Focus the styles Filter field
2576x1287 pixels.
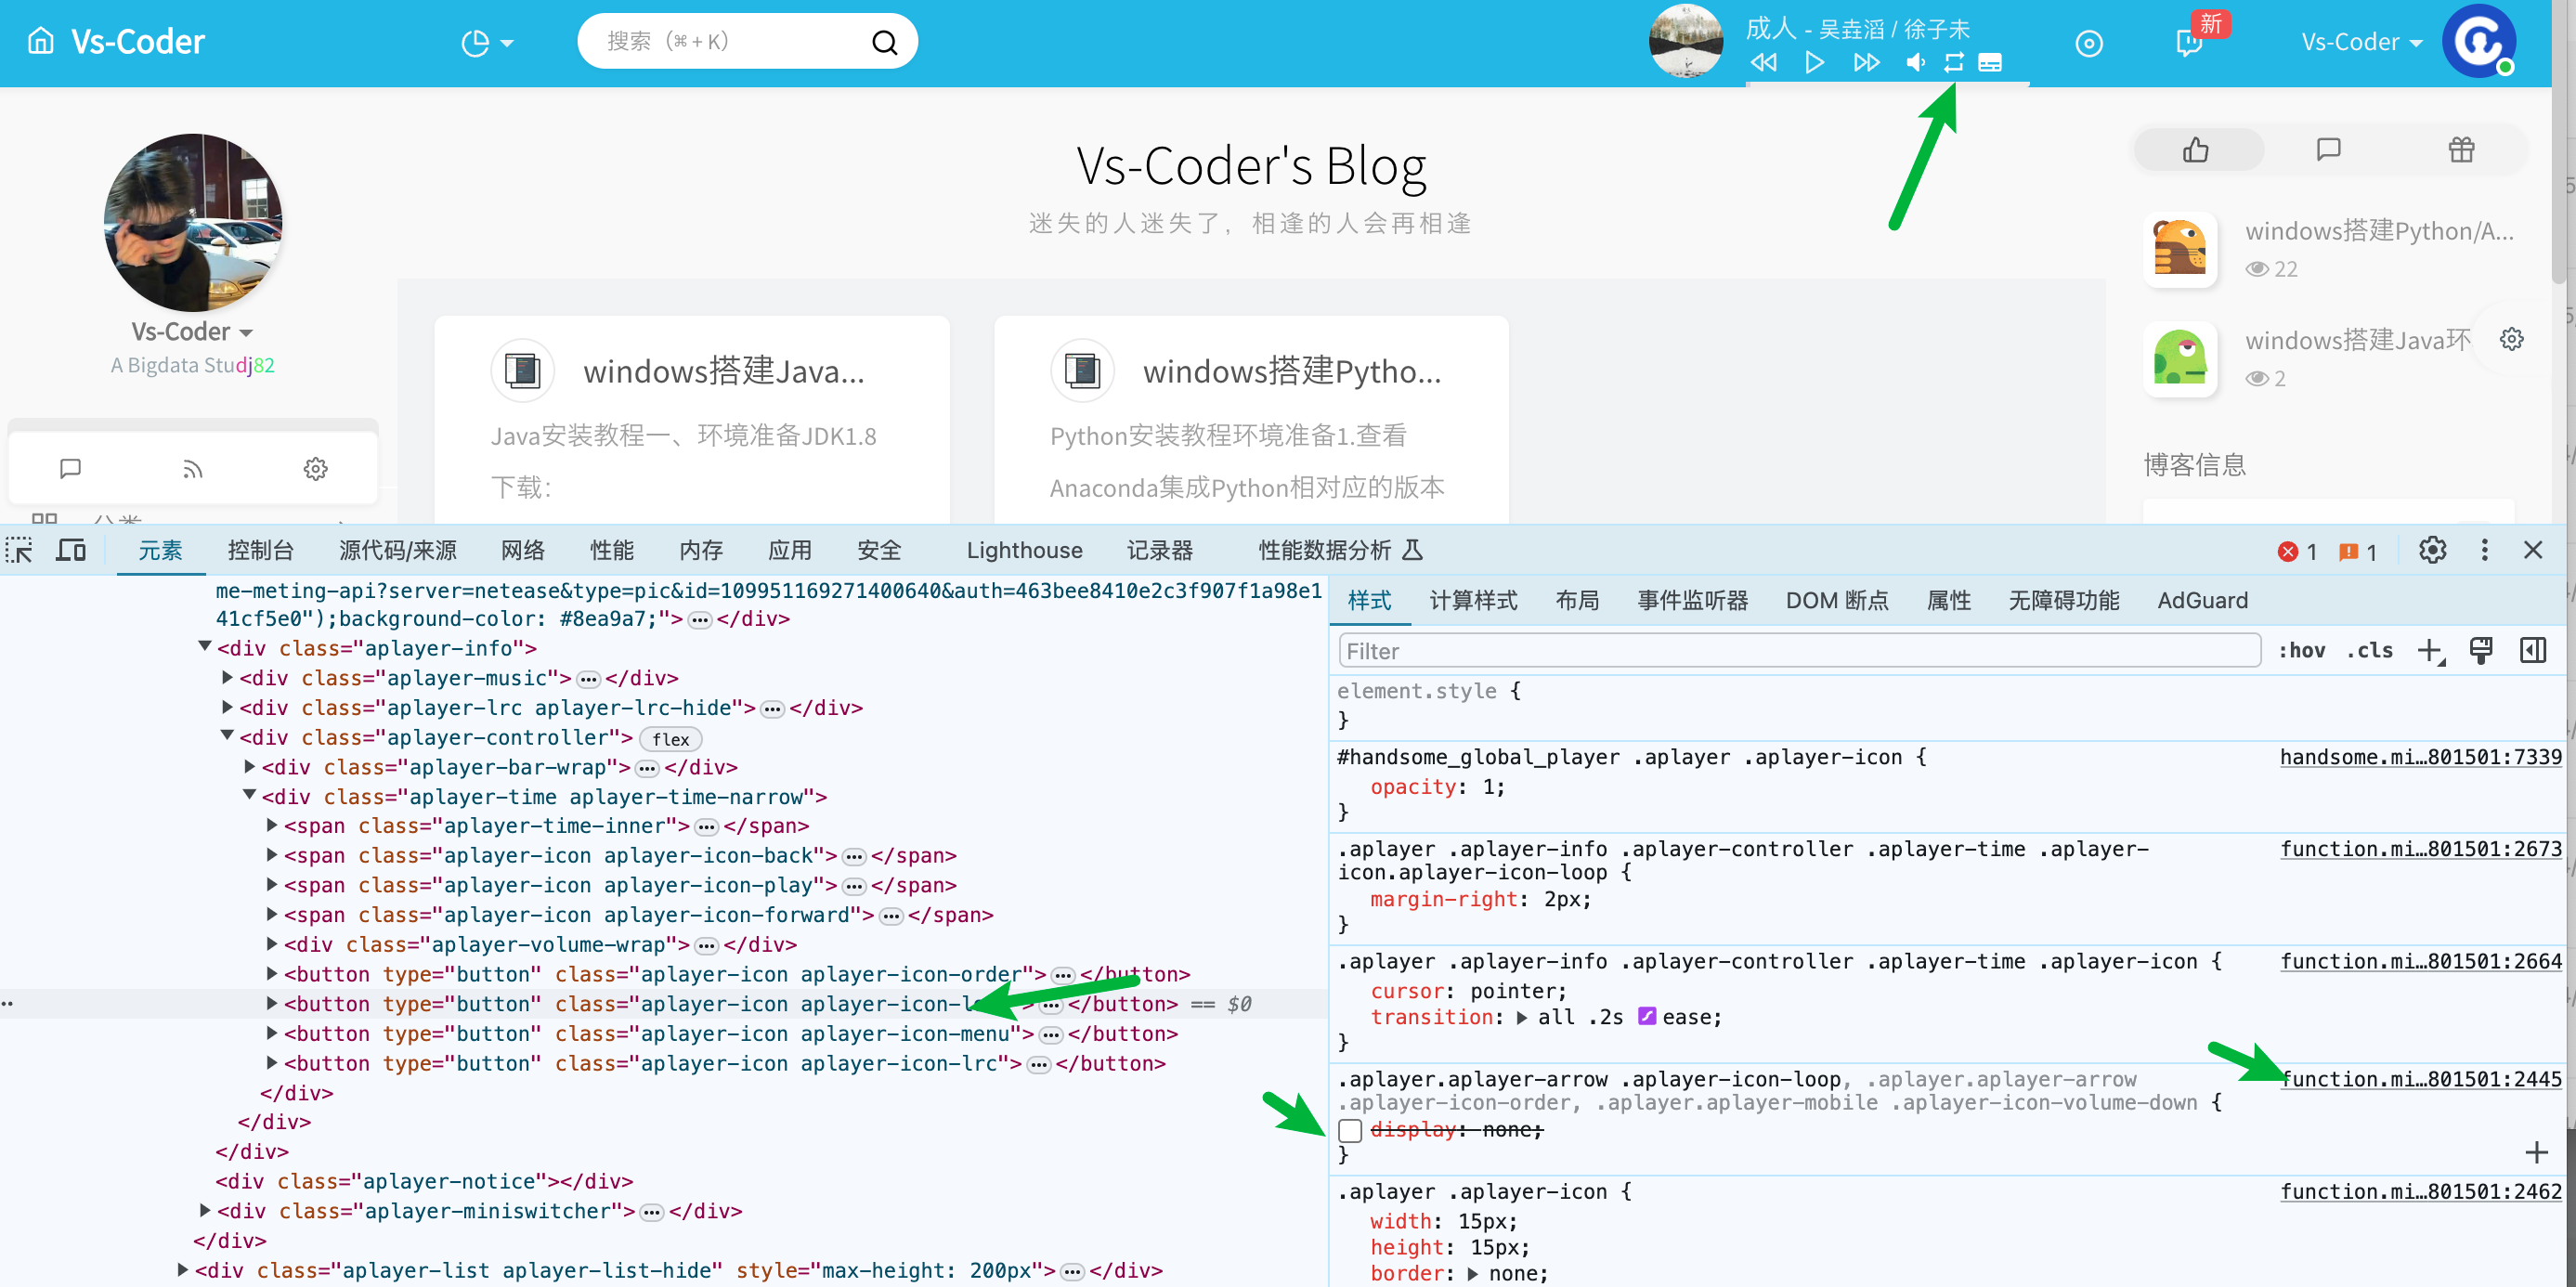pyautogui.click(x=1799, y=651)
